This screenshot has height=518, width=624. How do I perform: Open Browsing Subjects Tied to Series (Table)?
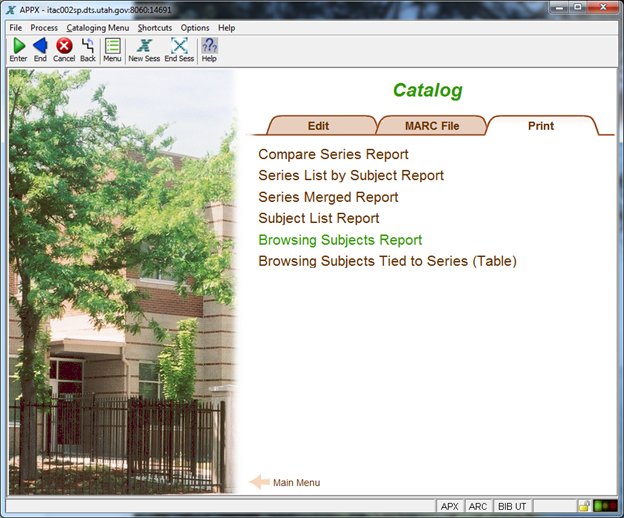(x=387, y=262)
